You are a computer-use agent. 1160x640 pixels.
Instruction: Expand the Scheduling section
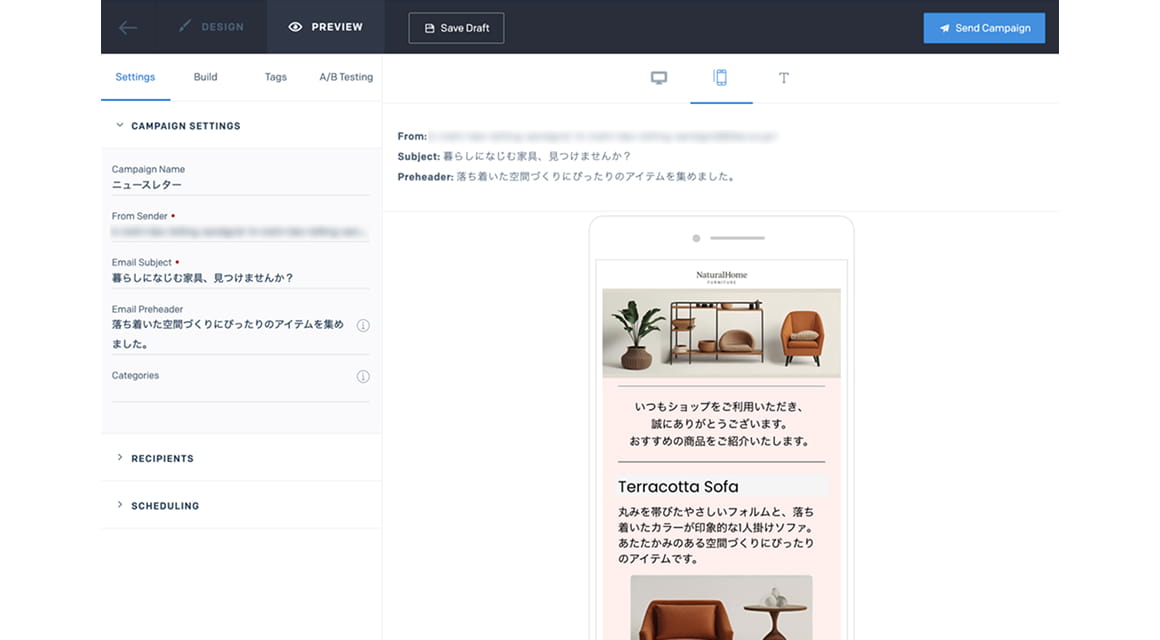pos(165,506)
